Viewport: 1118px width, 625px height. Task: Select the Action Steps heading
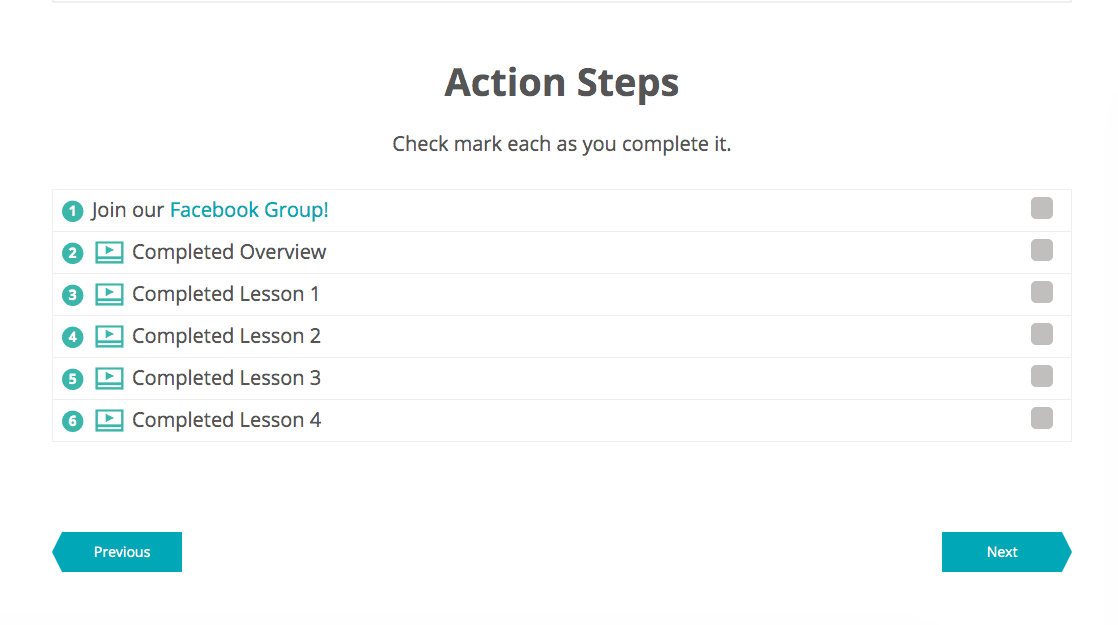(x=561, y=82)
